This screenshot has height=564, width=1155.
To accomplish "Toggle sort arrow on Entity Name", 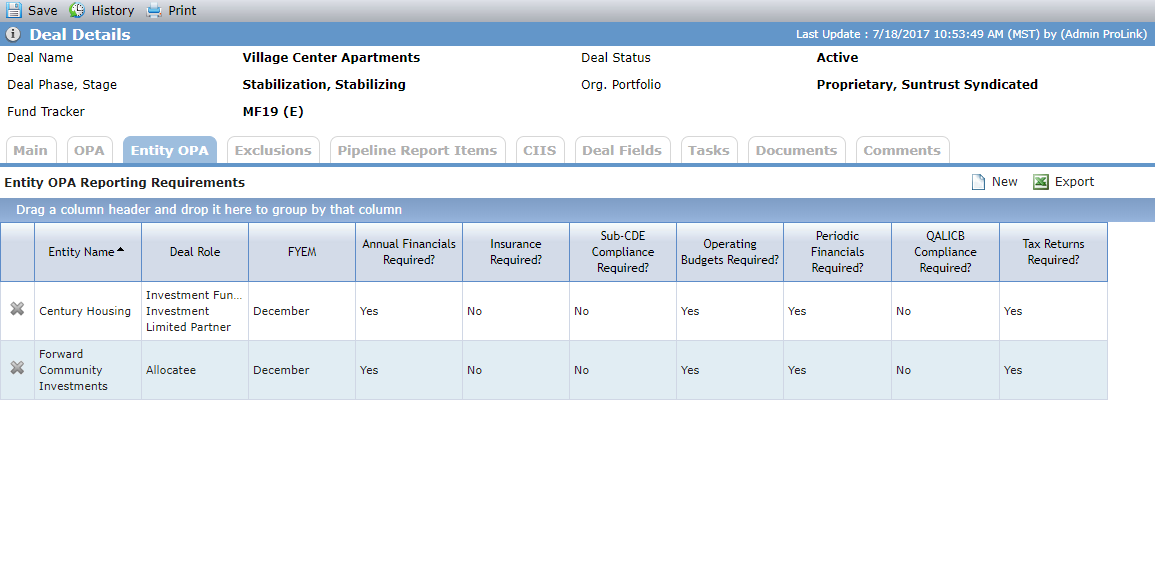I will 120,250.
